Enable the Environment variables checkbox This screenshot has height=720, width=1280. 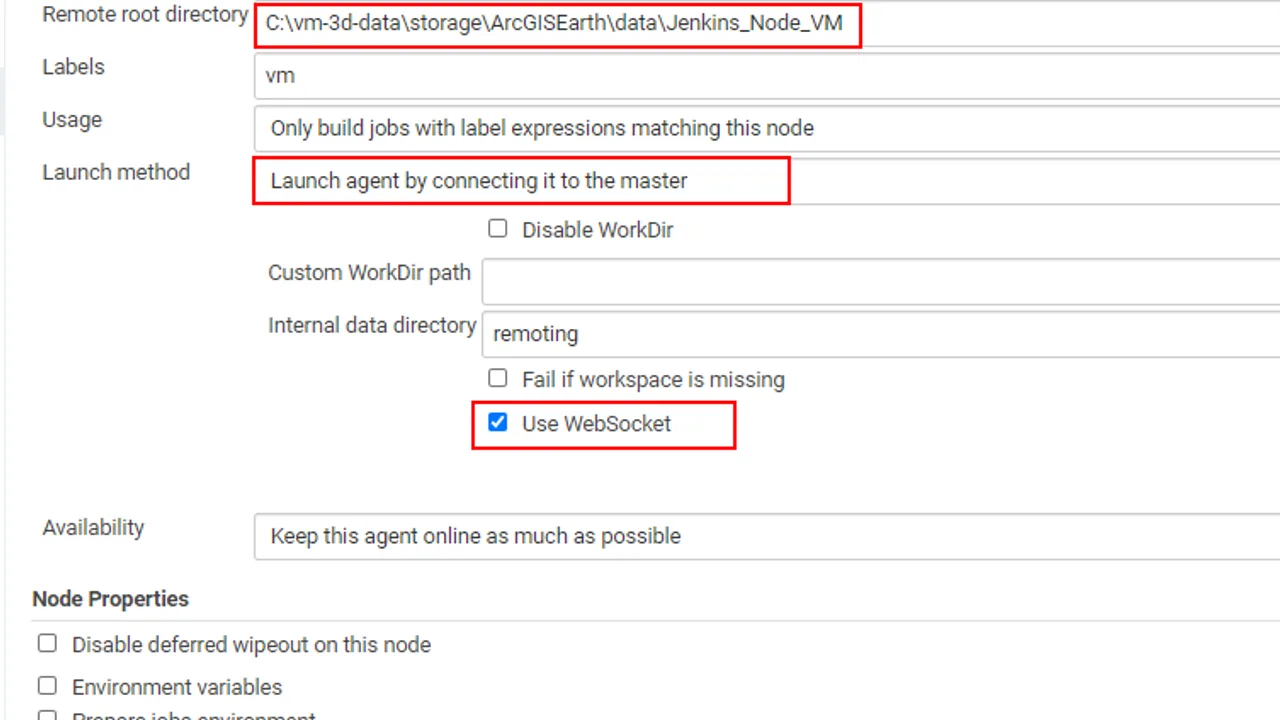click(x=47, y=686)
